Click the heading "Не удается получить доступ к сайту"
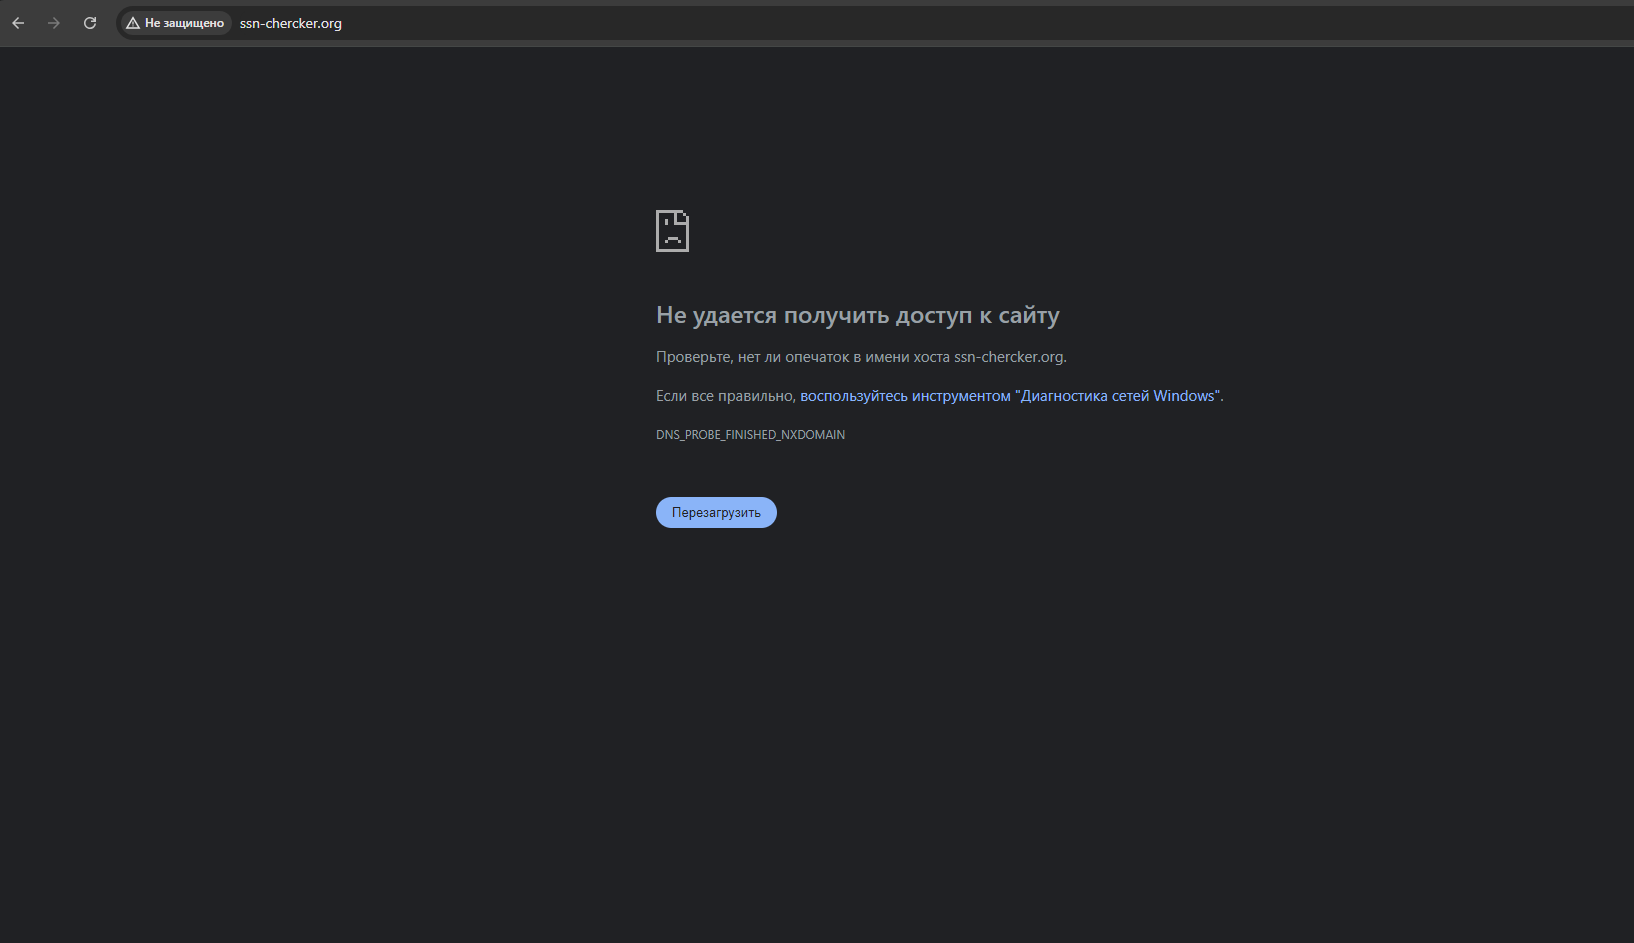1634x943 pixels. [857, 315]
